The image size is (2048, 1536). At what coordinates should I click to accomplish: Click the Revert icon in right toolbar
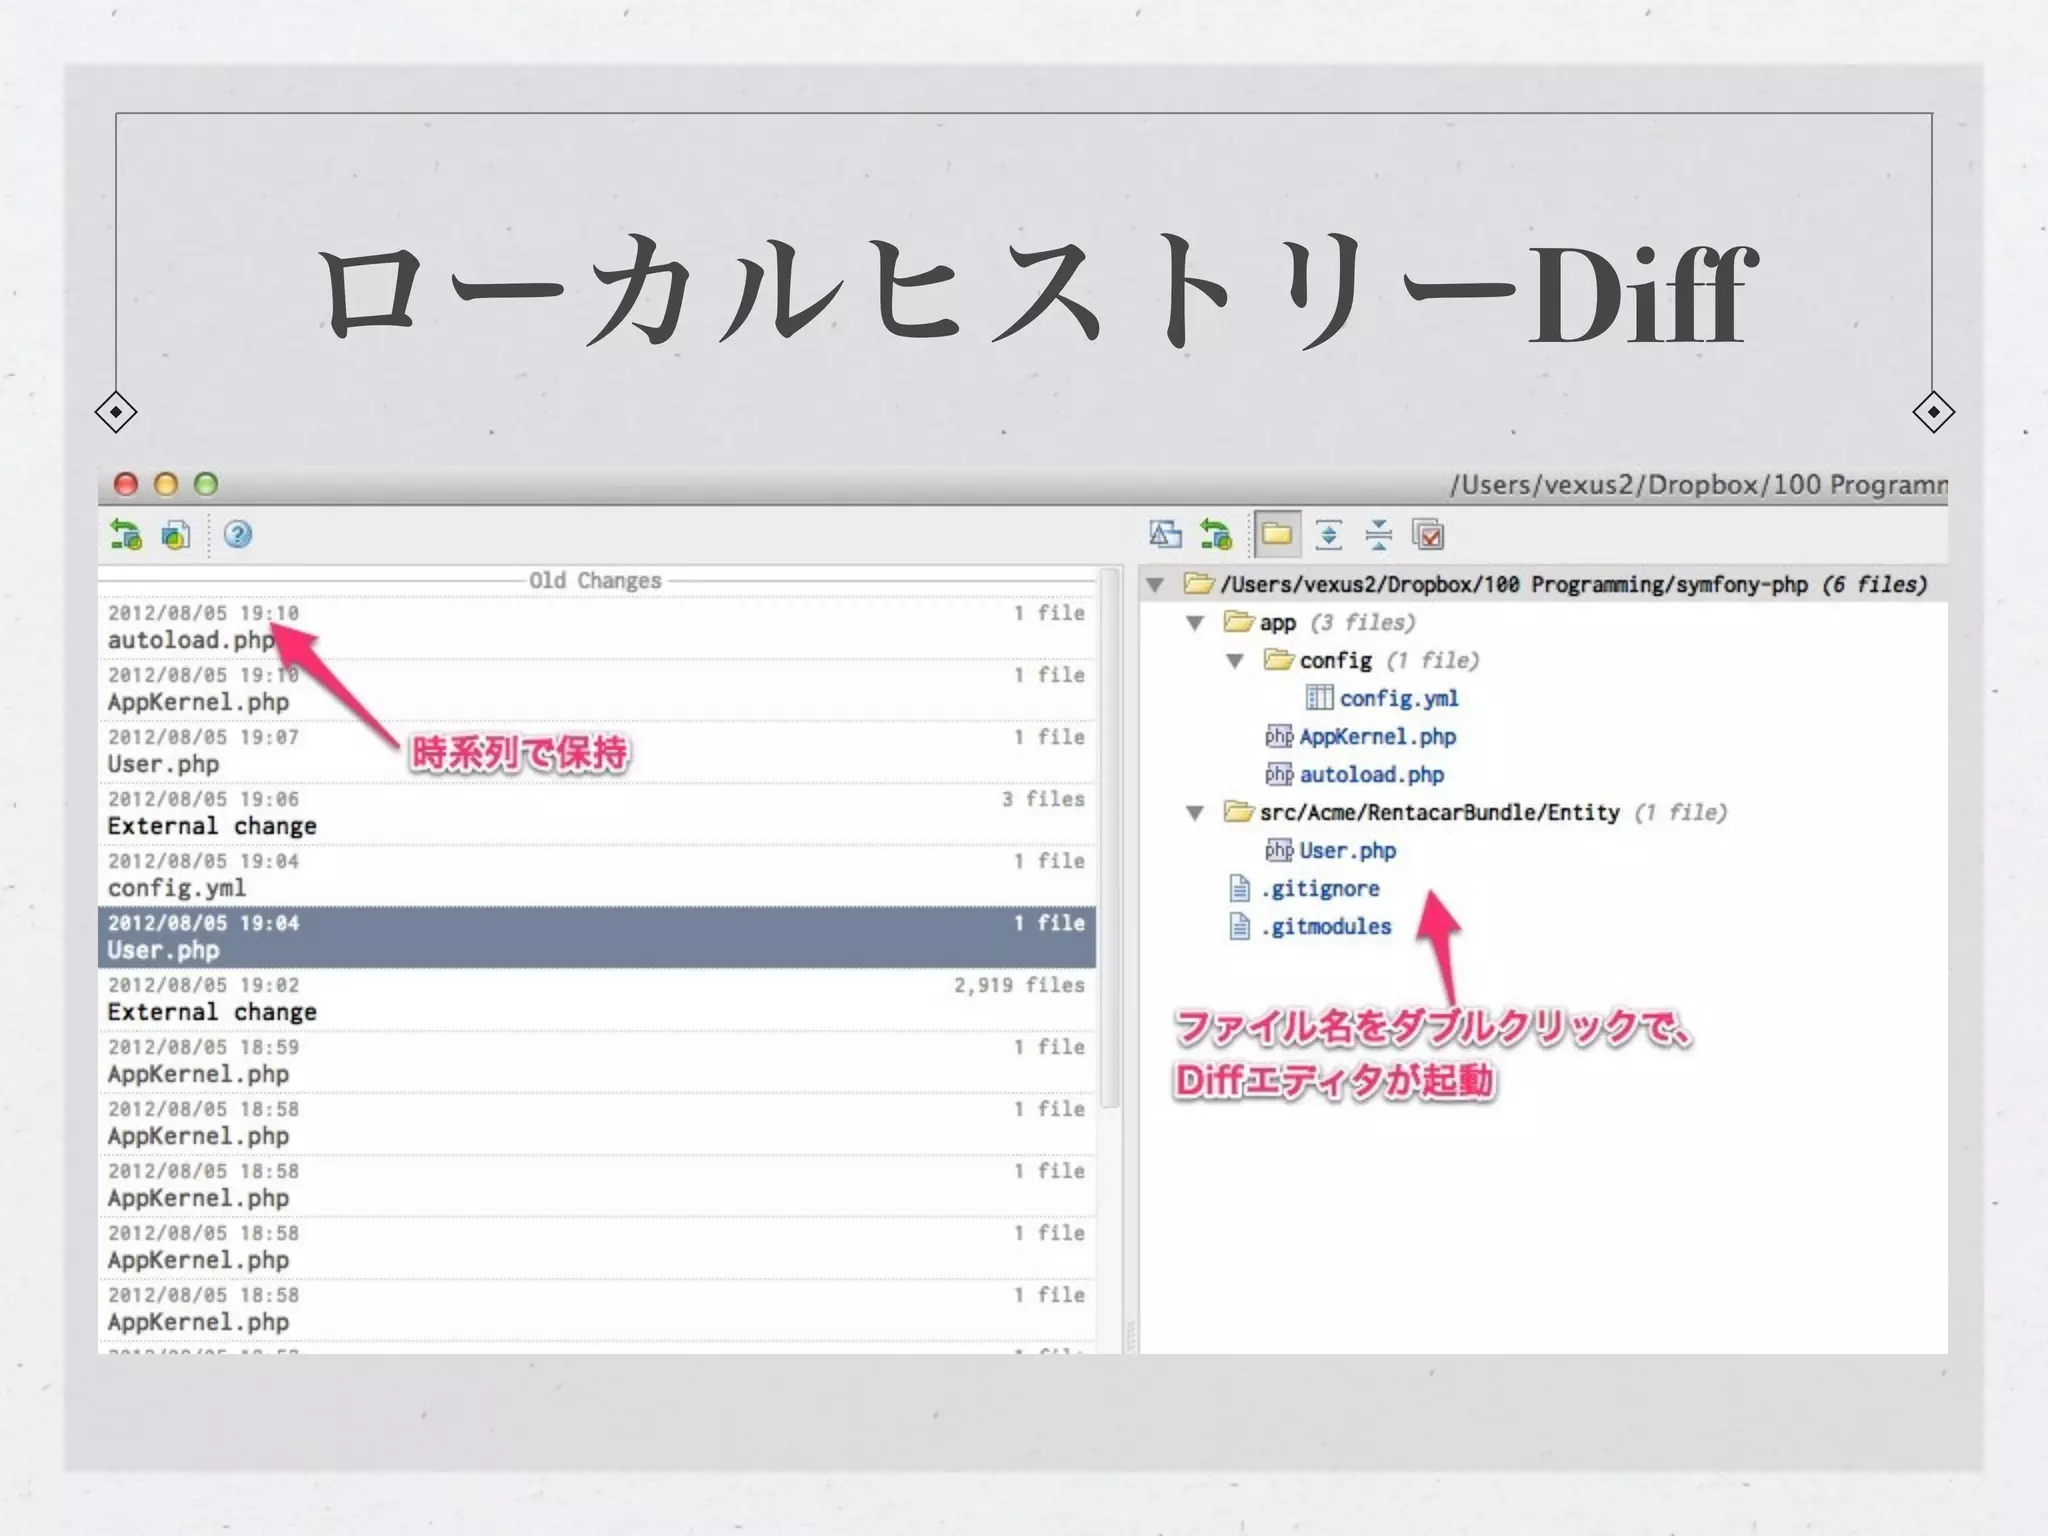click(x=1216, y=535)
